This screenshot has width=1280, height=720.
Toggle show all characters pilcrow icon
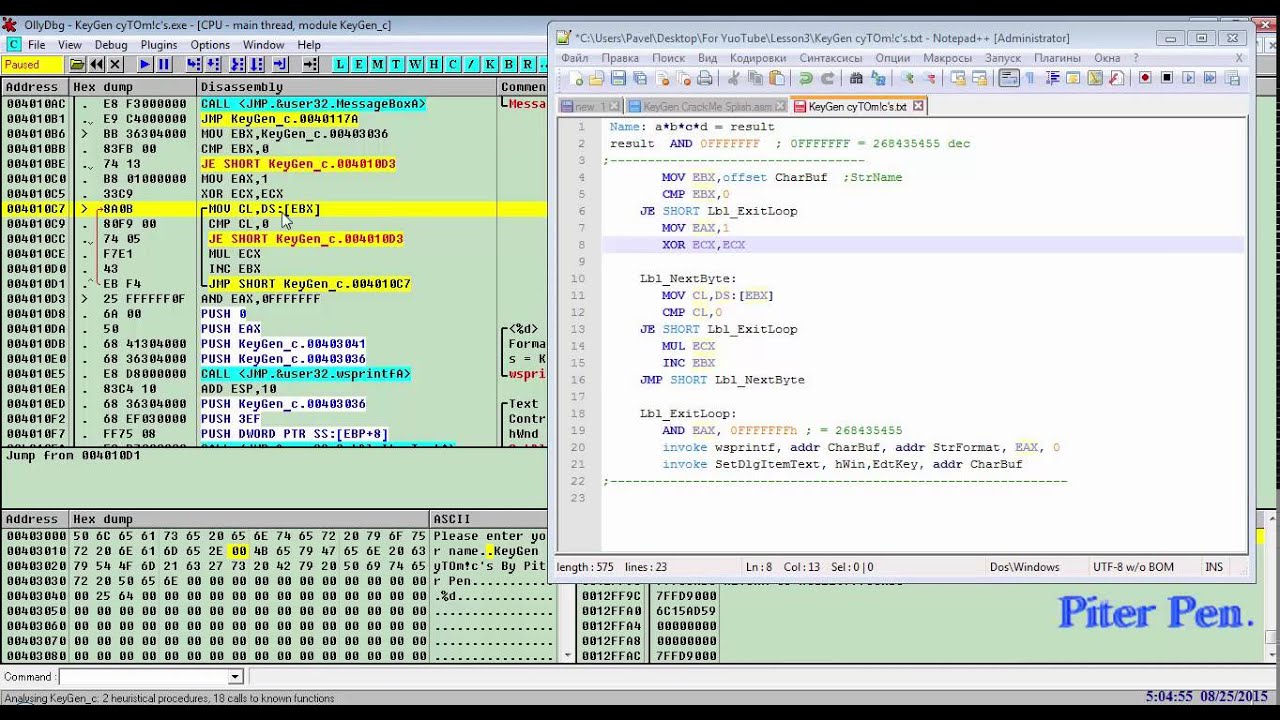[x=1030, y=78]
